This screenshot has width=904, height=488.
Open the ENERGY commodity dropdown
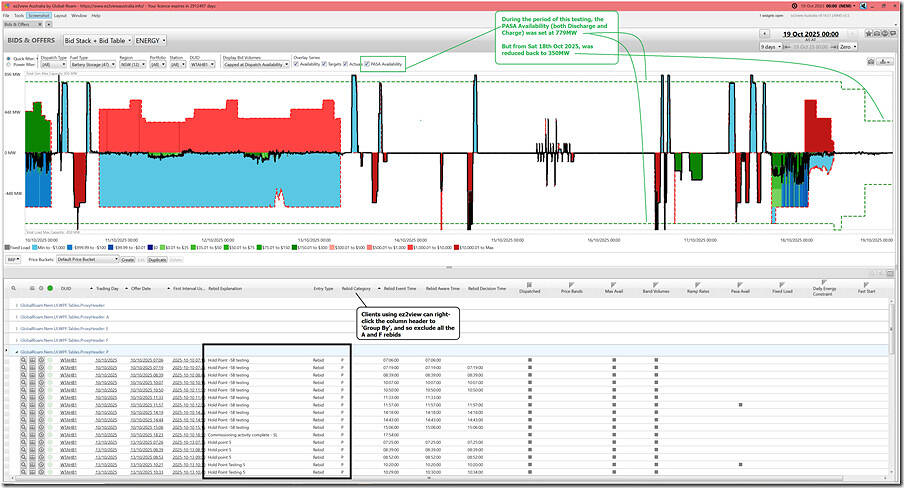pos(150,40)
